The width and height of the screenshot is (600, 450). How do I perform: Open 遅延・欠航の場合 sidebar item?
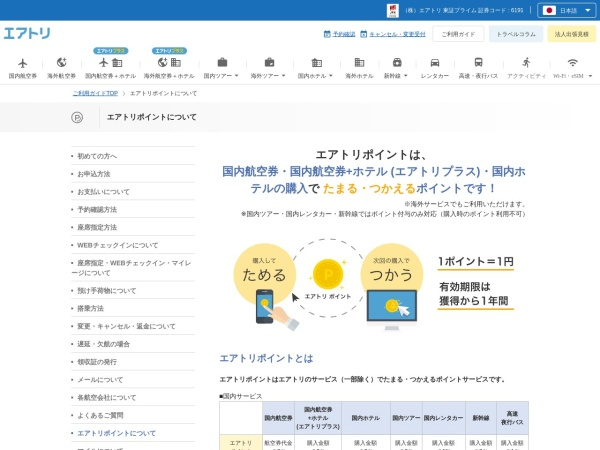pos(133,344)
